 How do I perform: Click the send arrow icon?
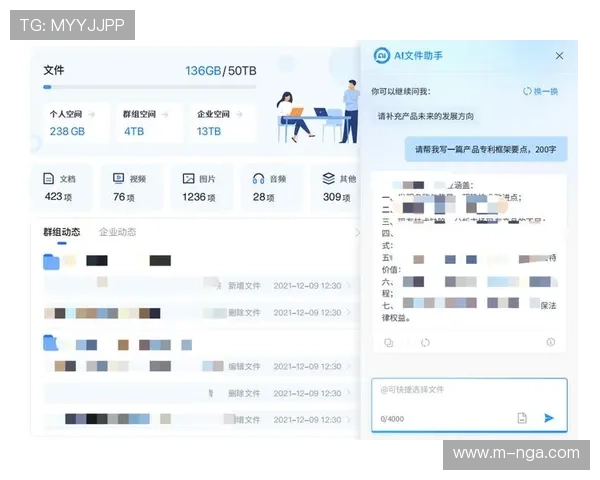pyautogui.click(x=549, y=418)
